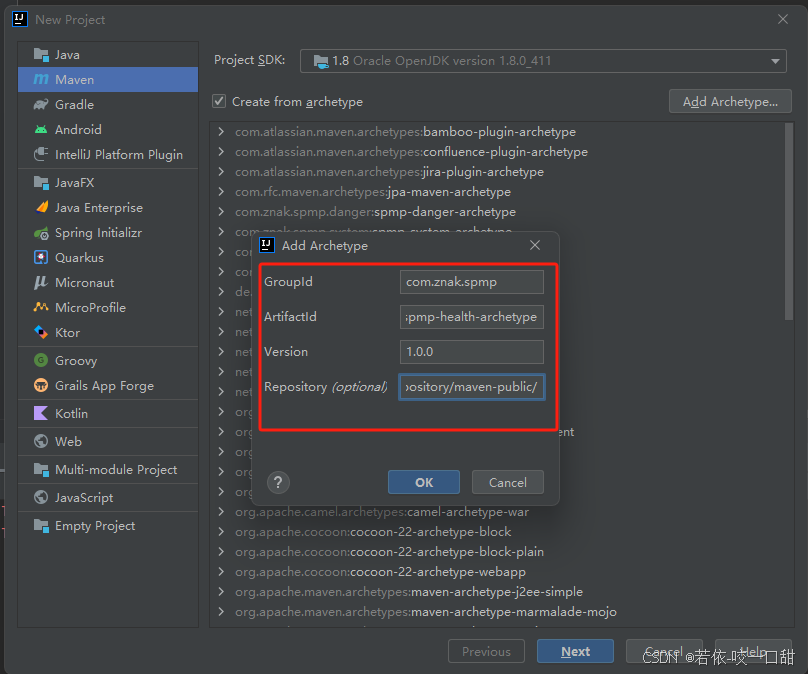Expand cocoon-22-archetype-block-plain entry
The image size is (808, 674).
[x=222, y=552]
